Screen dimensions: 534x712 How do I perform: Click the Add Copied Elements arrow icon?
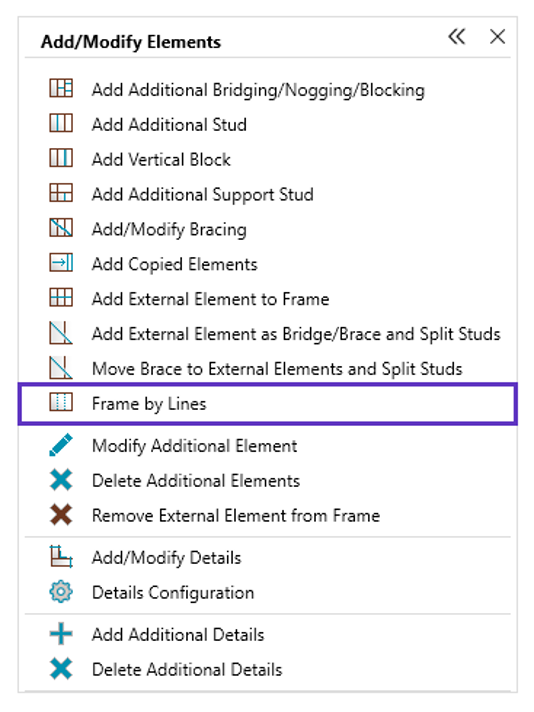[61, 263]
